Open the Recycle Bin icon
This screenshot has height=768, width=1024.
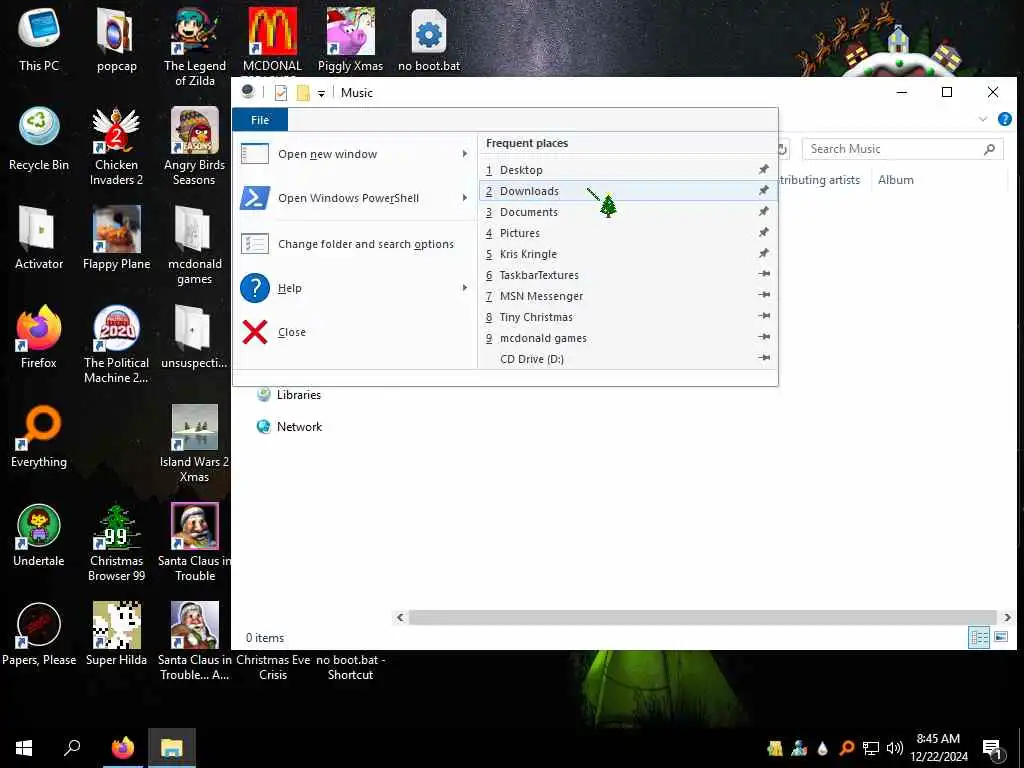click(39, 138)
